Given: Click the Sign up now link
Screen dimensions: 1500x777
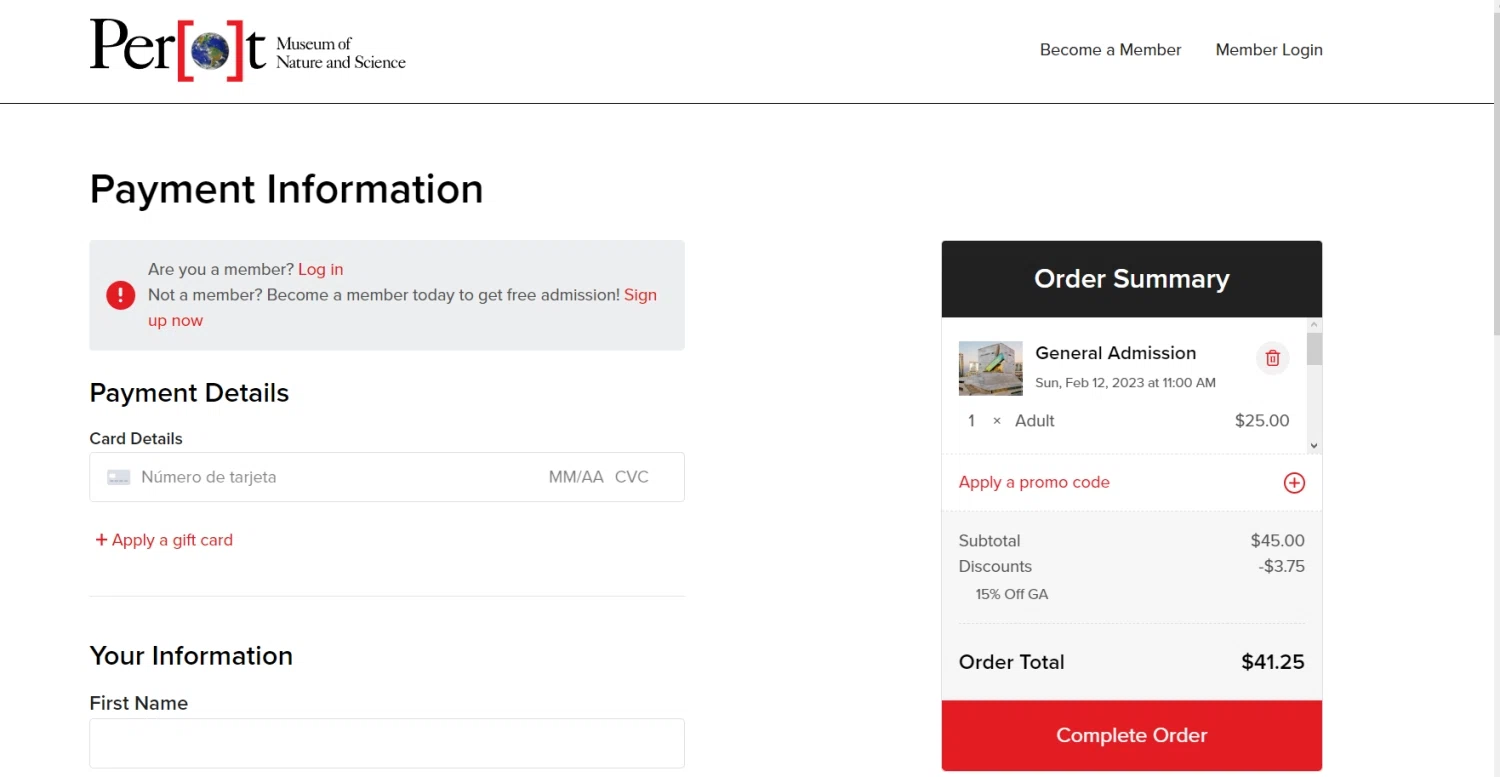Looking at the screenshot, I should pyautogui.click(x=640, y=295).
